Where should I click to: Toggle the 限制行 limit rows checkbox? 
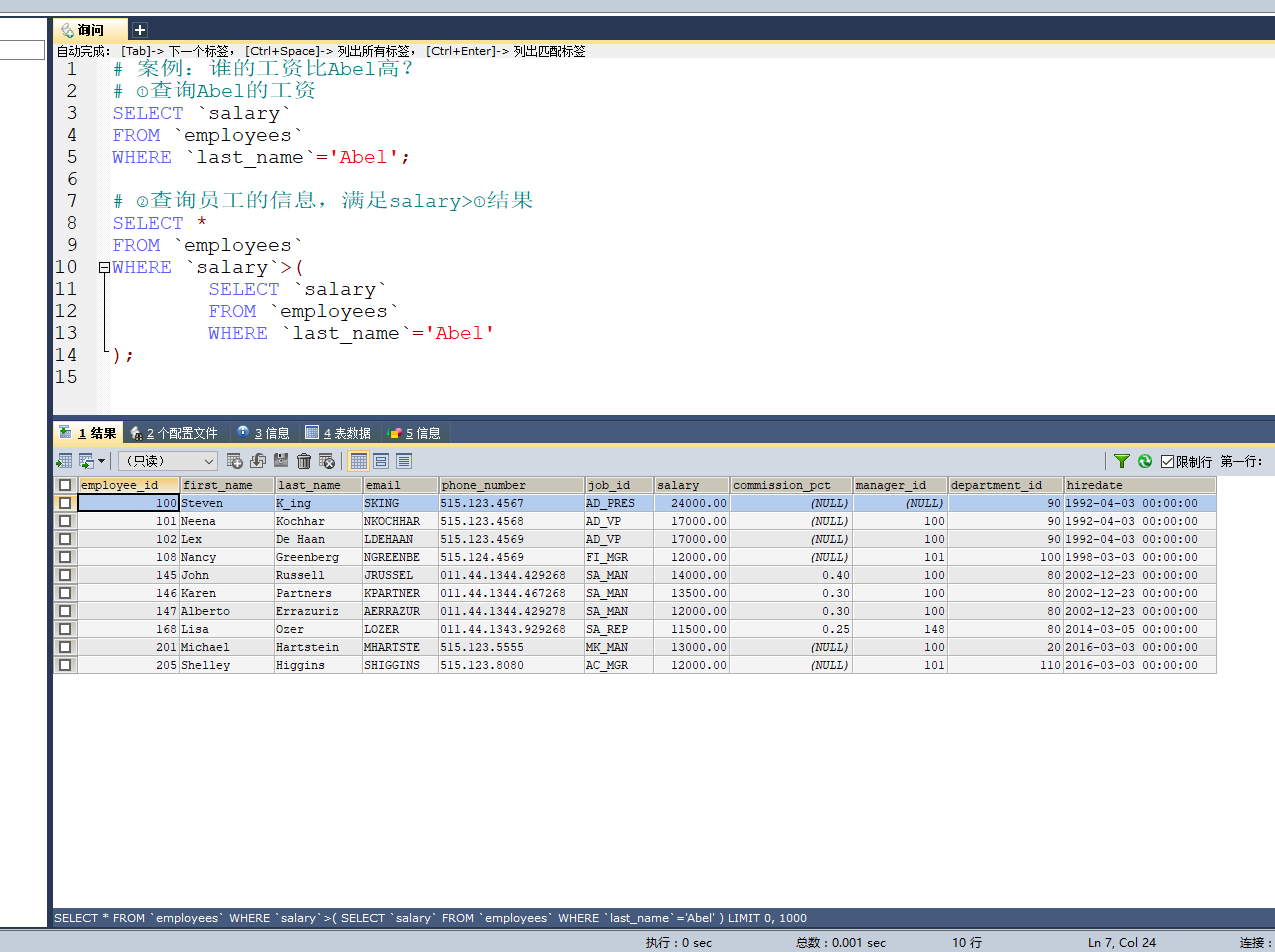pyautogui.click(x=1167, y=461)
